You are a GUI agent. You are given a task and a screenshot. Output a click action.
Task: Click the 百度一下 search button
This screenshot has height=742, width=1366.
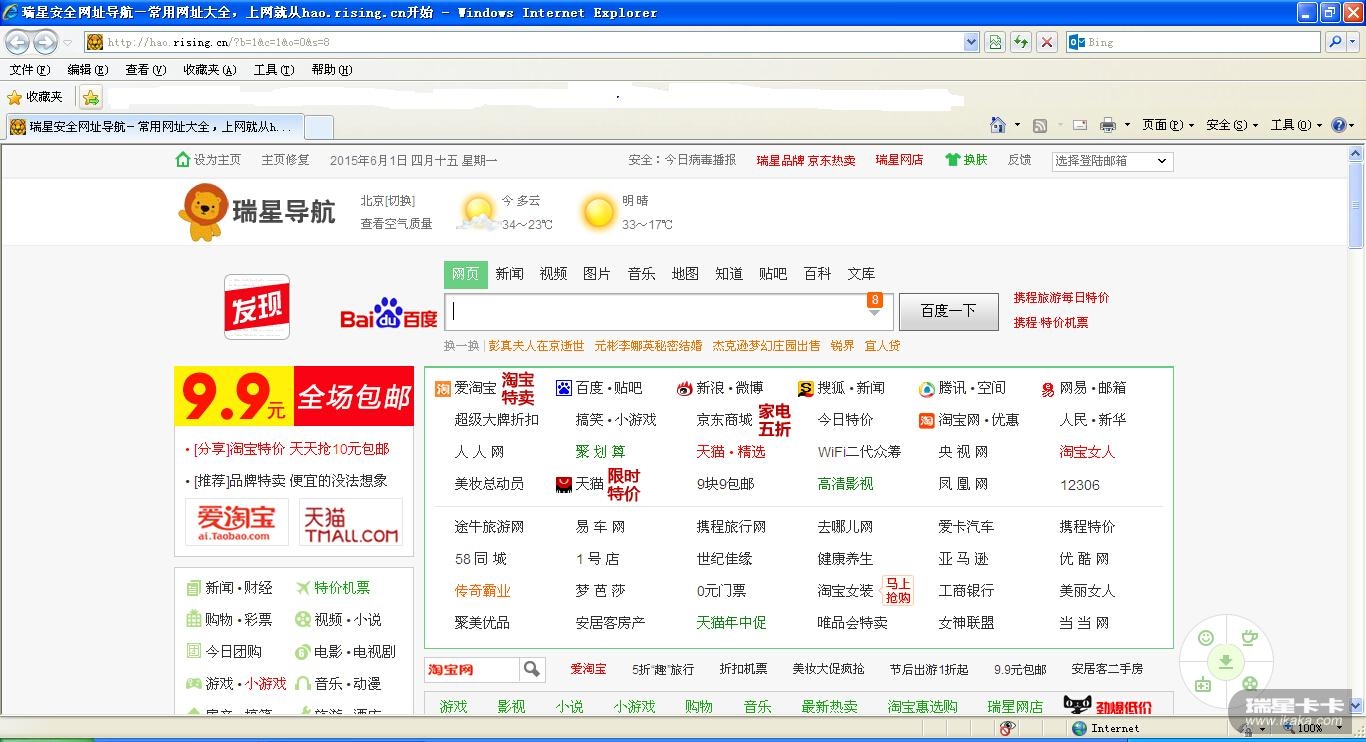pyautogui.click(x=948, y=311)
